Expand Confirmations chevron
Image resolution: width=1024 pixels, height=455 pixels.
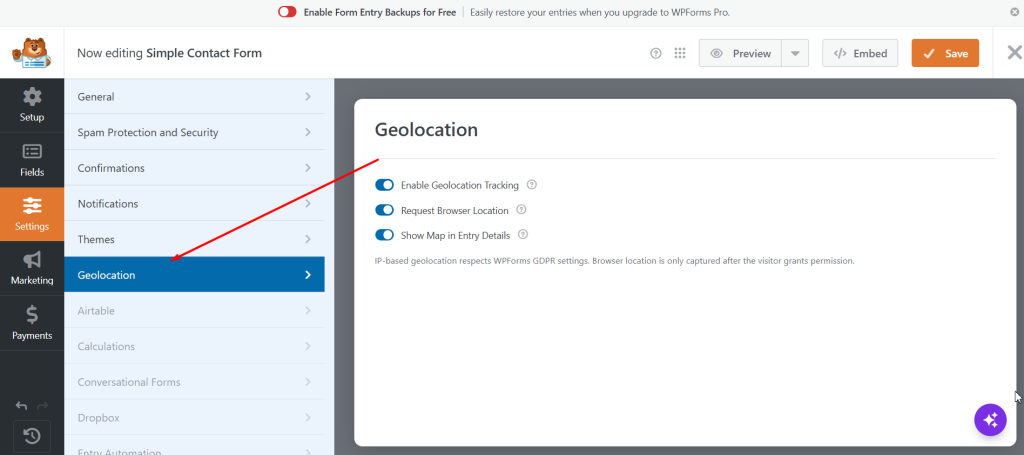(x=308, y=168)
